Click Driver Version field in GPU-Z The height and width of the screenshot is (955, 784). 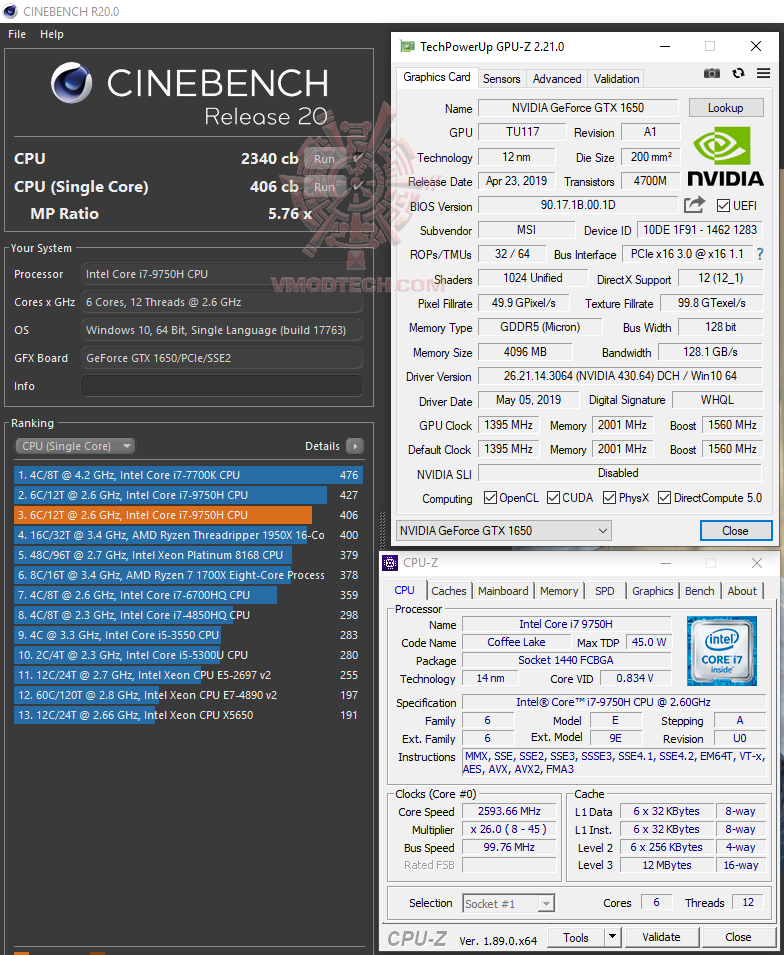pyautogui.click(x=620, y=376)
